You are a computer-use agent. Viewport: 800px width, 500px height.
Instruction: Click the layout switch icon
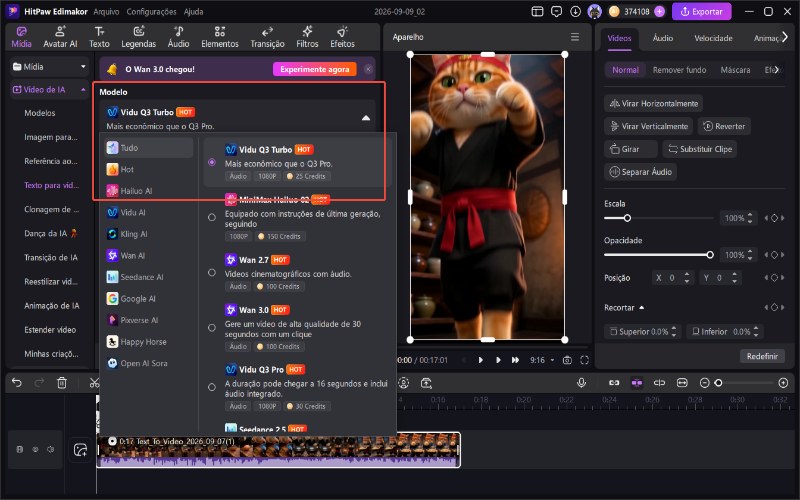point(537,11)
